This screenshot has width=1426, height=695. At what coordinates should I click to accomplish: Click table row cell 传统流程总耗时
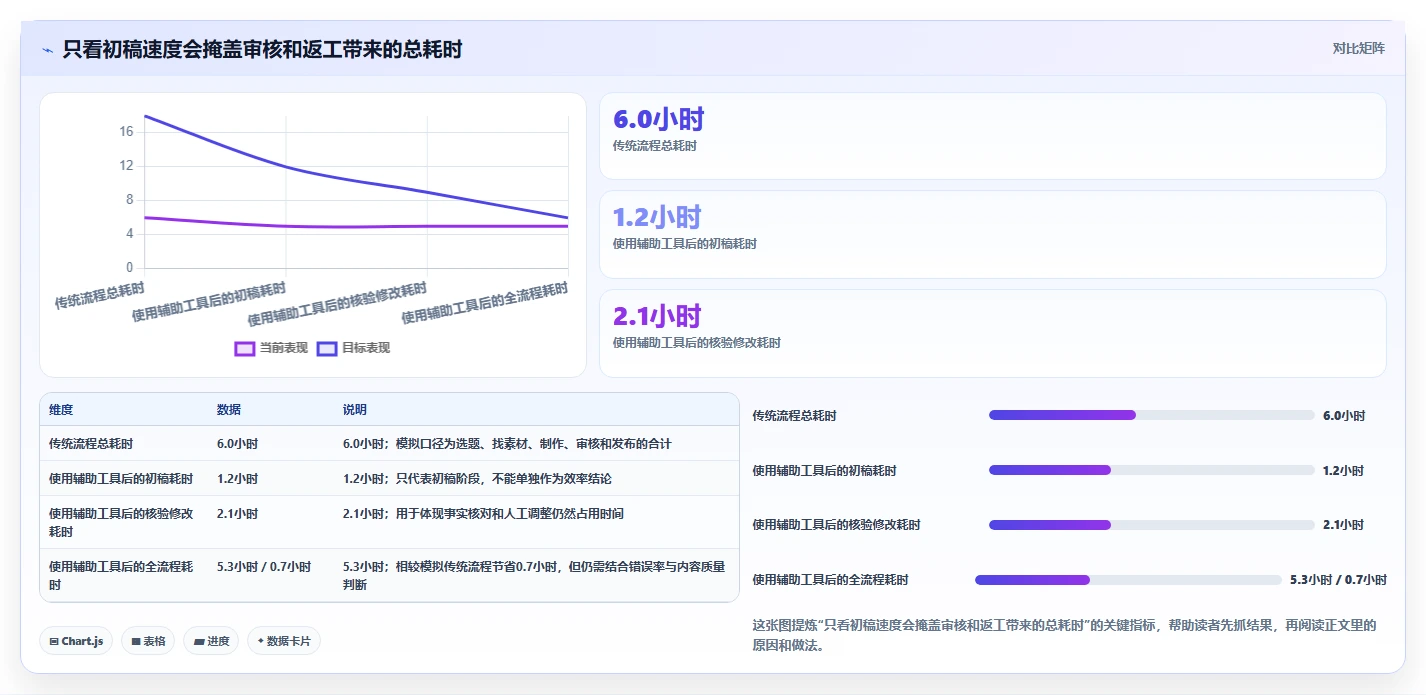(x=91, y=444)
